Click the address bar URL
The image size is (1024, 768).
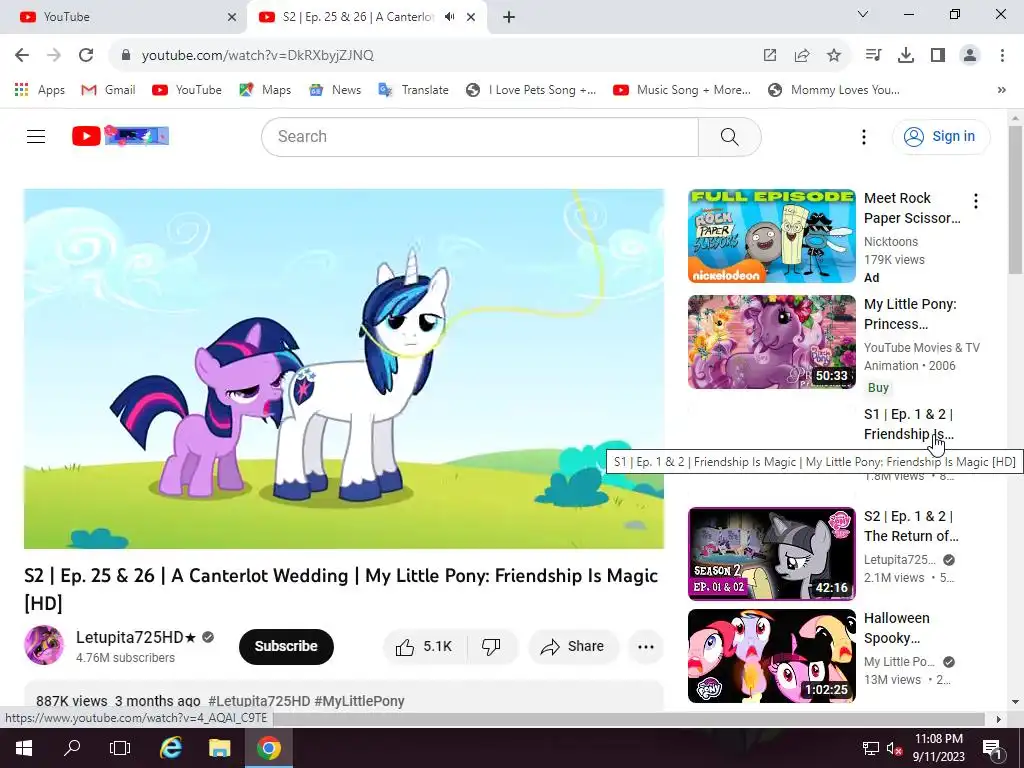(x=257, y=56)
